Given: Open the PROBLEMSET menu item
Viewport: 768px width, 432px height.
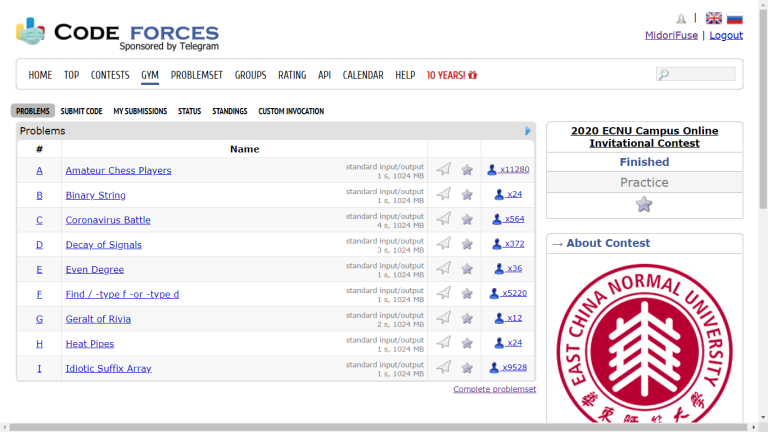Looking at the screenshot, I should click(x=197, y=75).
